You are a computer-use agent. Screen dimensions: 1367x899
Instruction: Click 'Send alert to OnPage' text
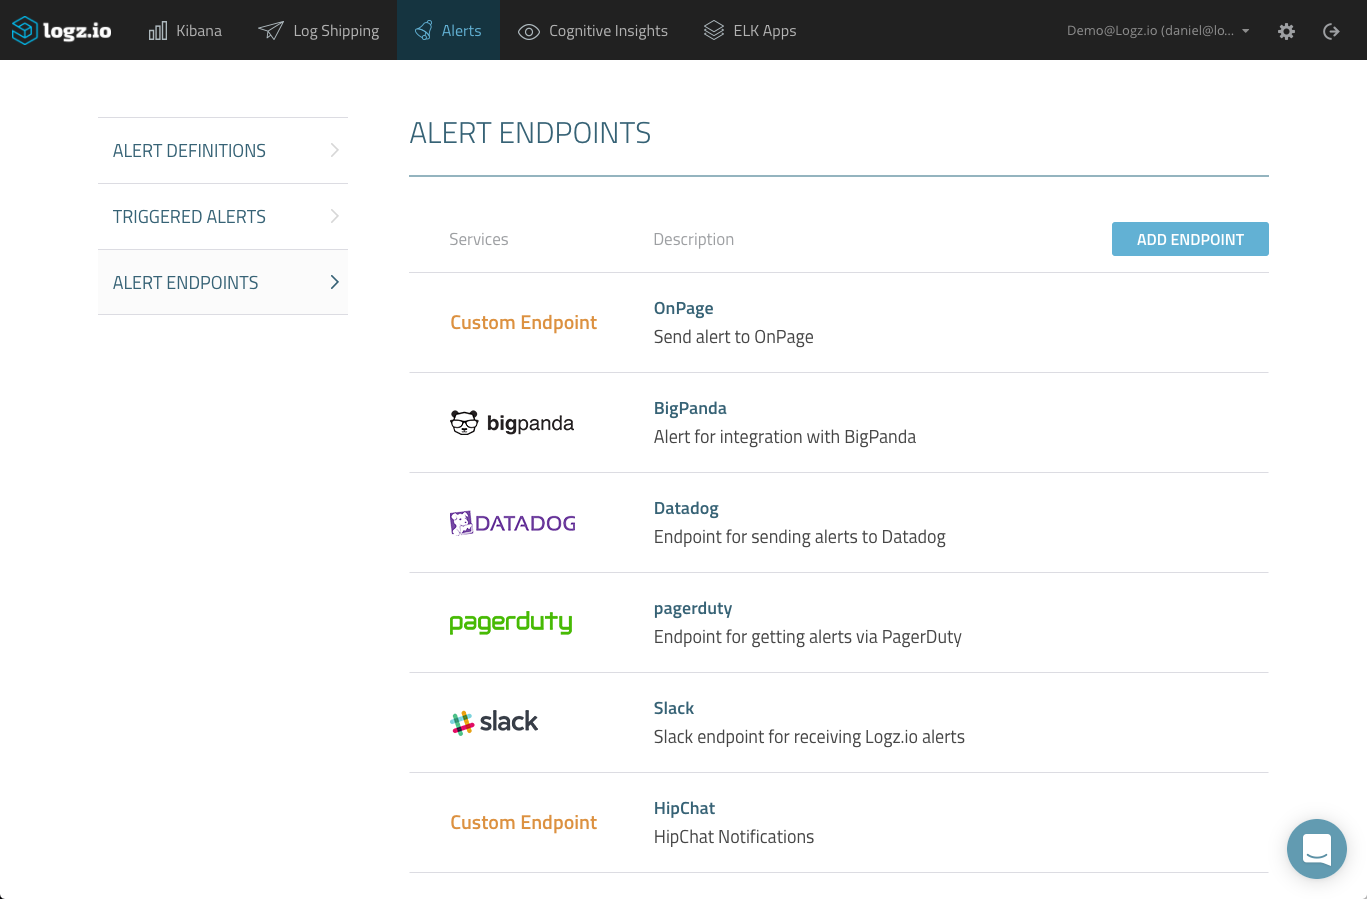pyautogui.click(x=733, y=337)
